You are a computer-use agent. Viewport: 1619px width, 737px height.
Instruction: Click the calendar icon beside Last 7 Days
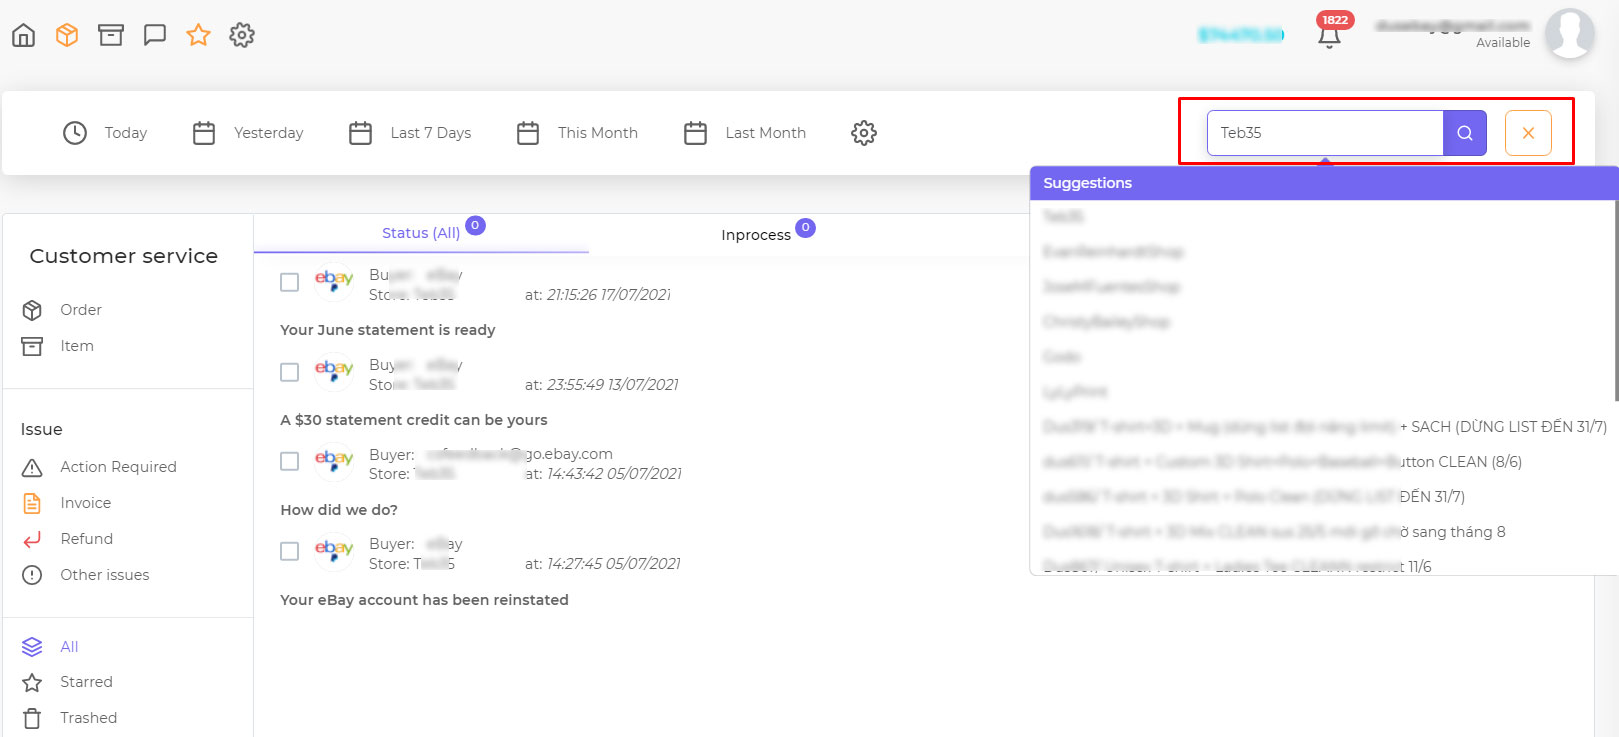[x=361, y=133]
